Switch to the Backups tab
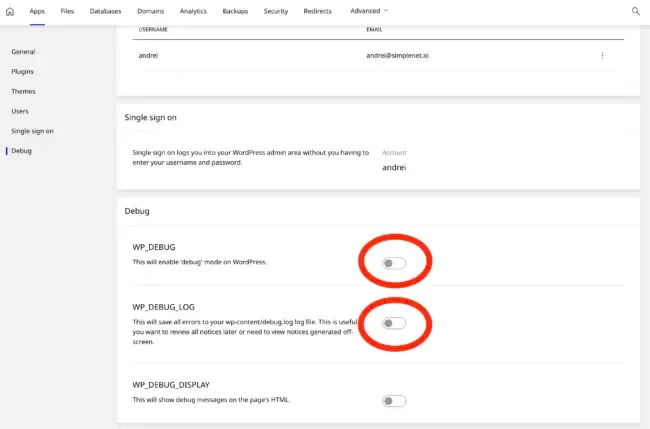This screenshot has width=650, height=429. pos(235,11)
